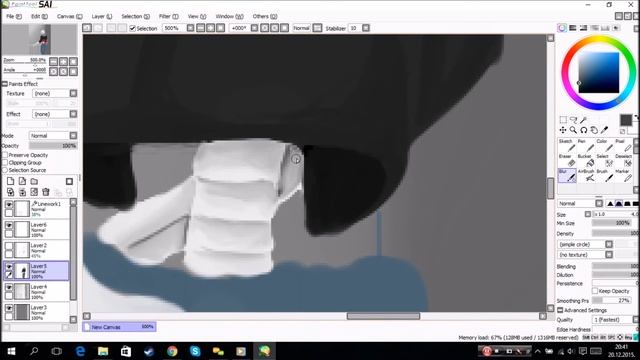Delete layer with trash icon
The height and width of the screenshot is (360, 640).
(x=46, y=192)
